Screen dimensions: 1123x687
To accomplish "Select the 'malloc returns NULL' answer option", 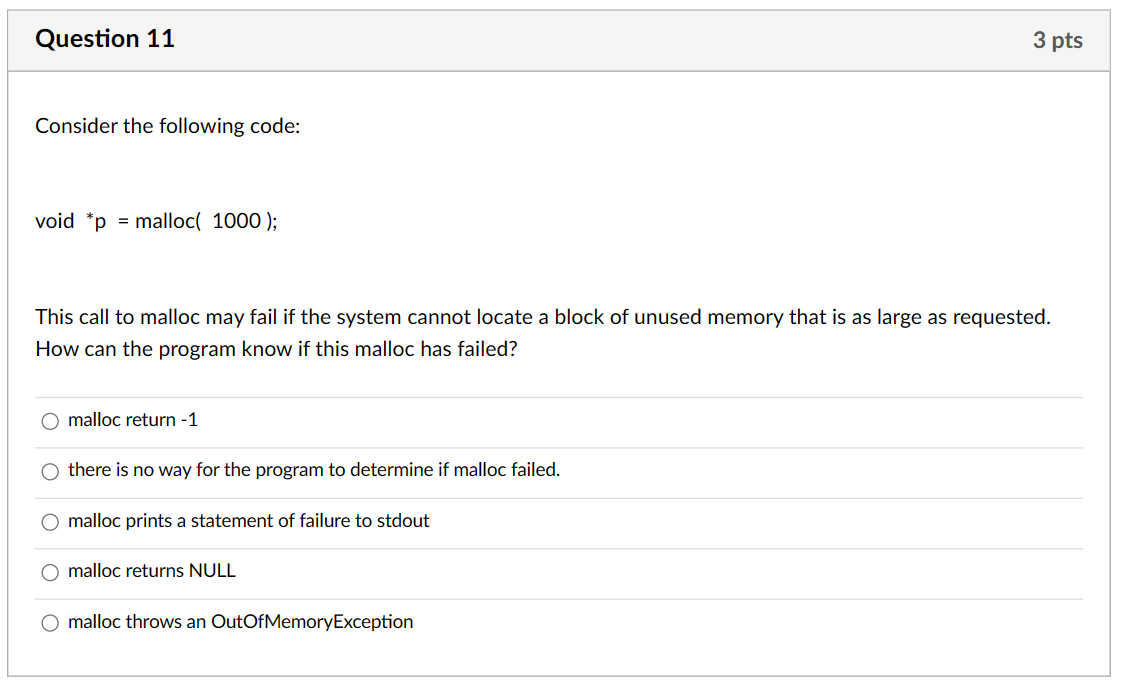I will [x=50, y=572].
